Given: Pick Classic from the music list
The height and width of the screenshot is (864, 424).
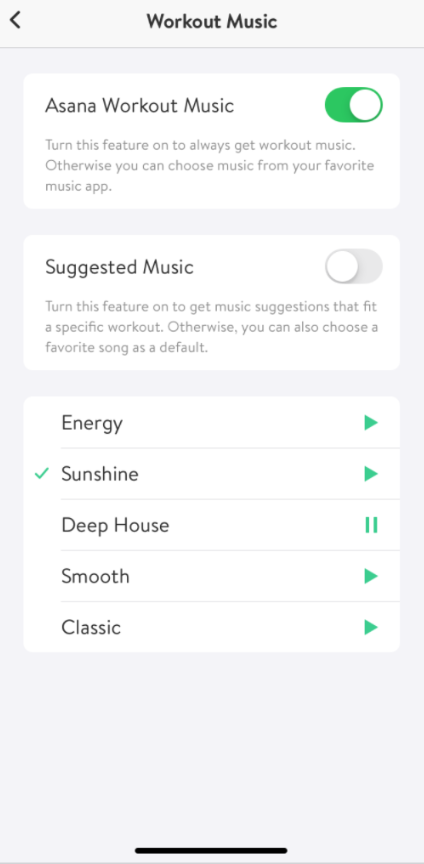Looking at the screenshot, I should (x=211, y=627).
